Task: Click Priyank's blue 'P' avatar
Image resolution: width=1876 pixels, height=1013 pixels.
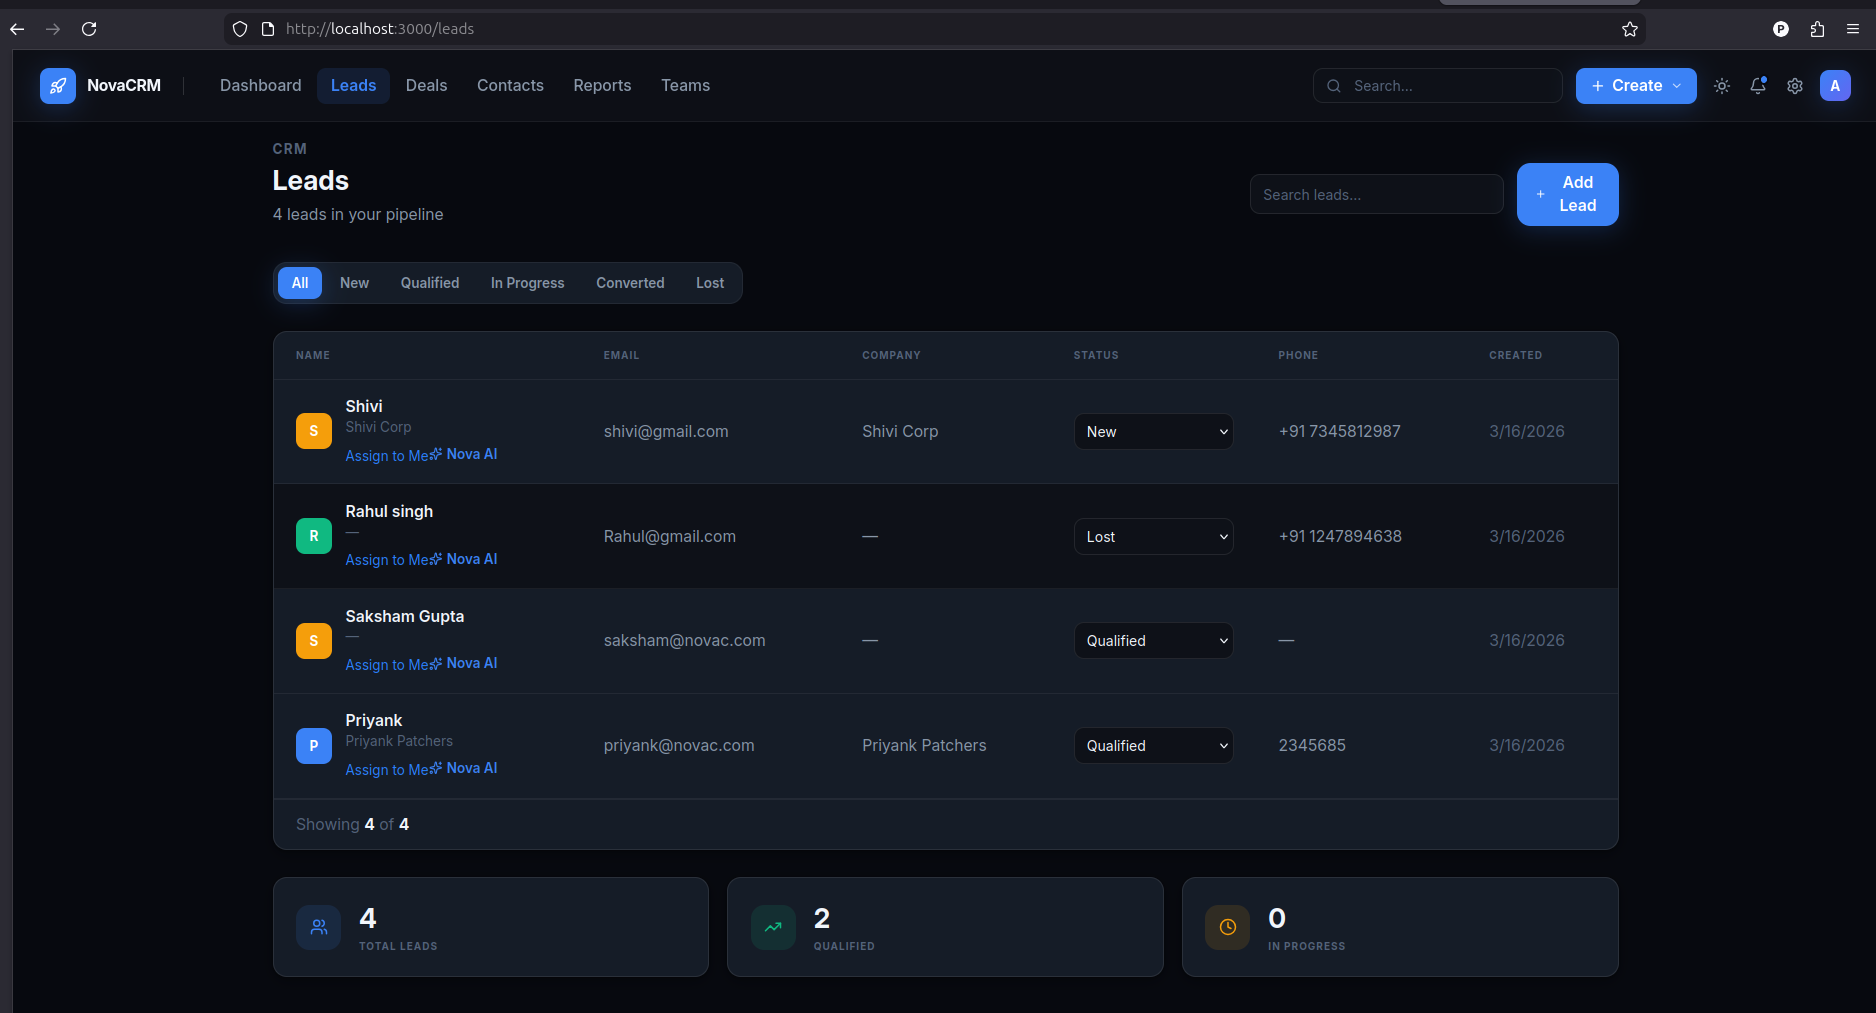Action: (314, 745)
